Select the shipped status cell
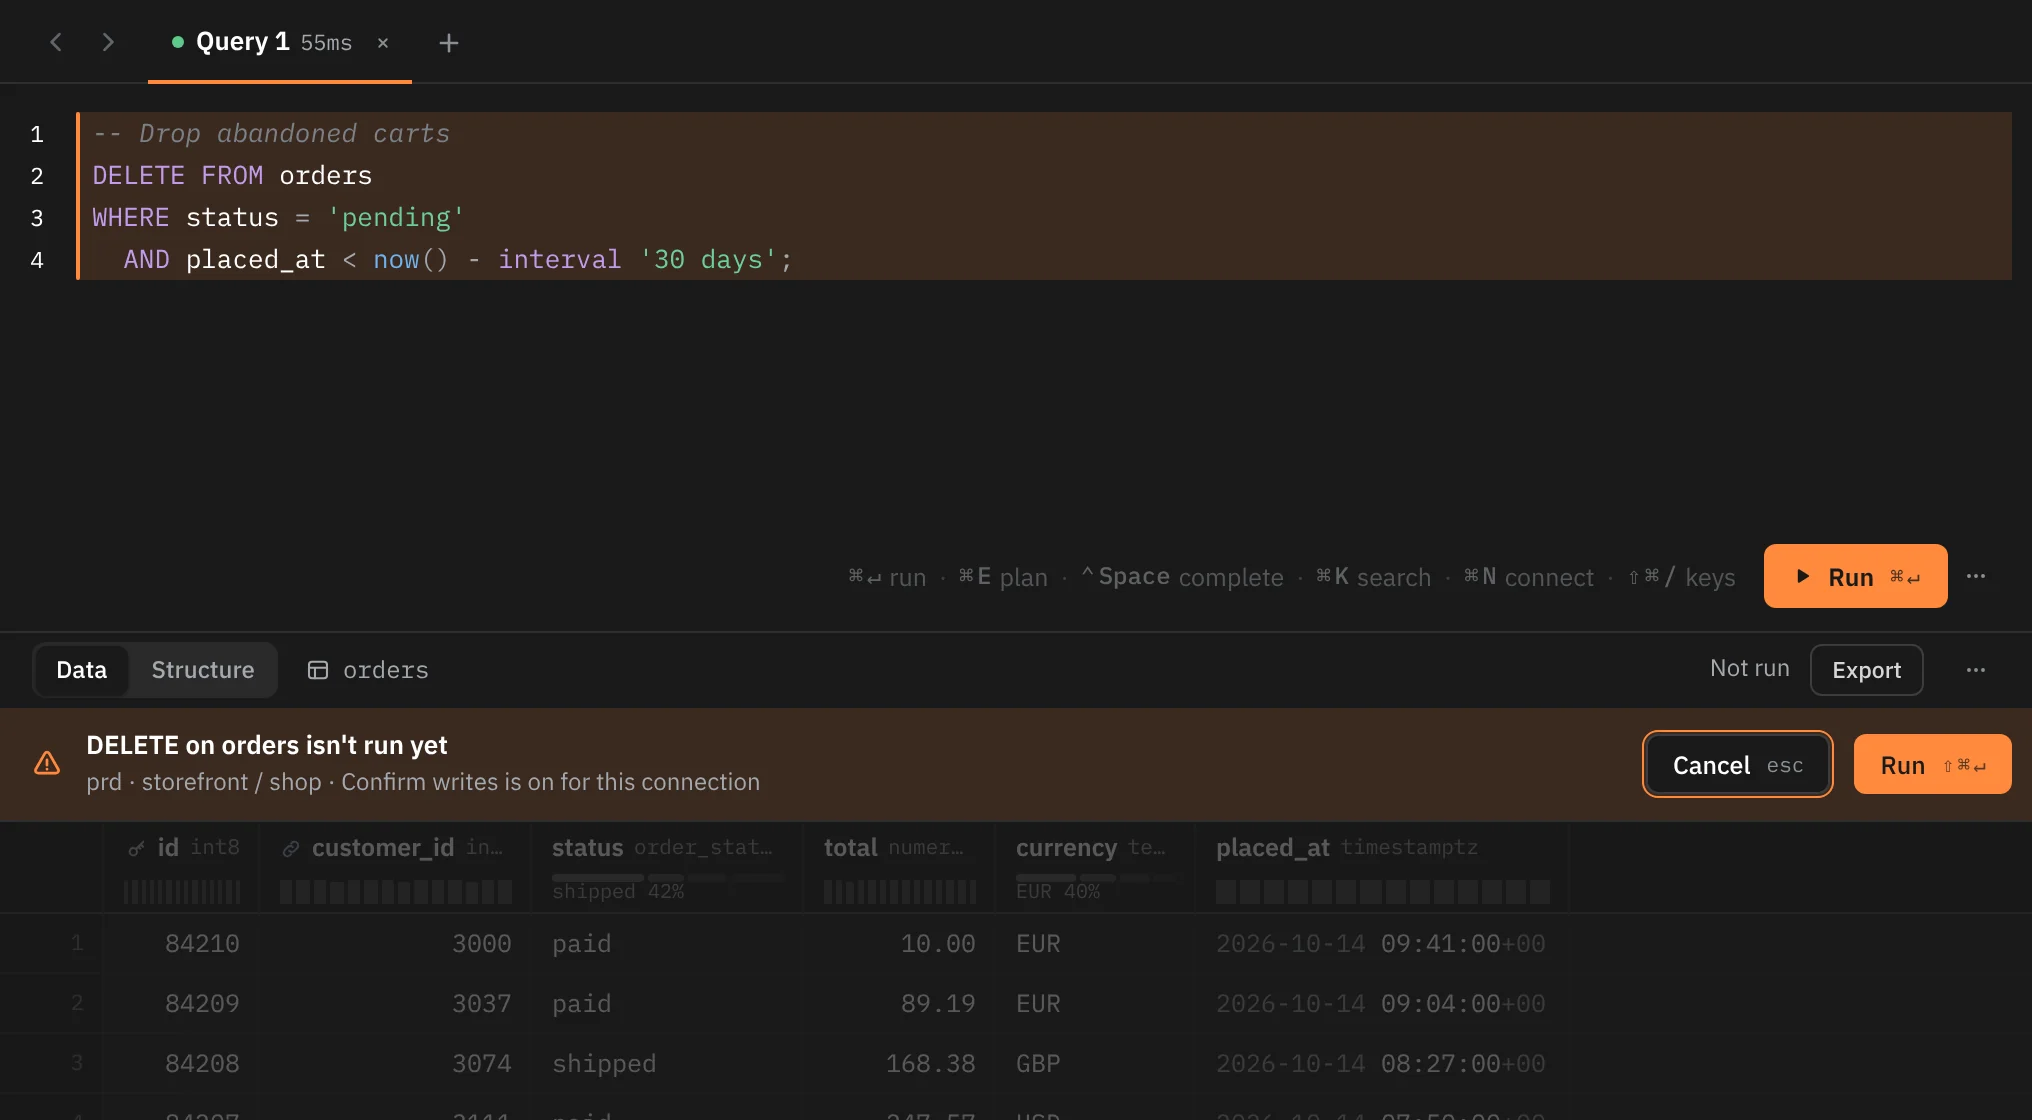The width and height of the screenshot is (2032, 1120). pyautogui.click(x=667, y=1063)
